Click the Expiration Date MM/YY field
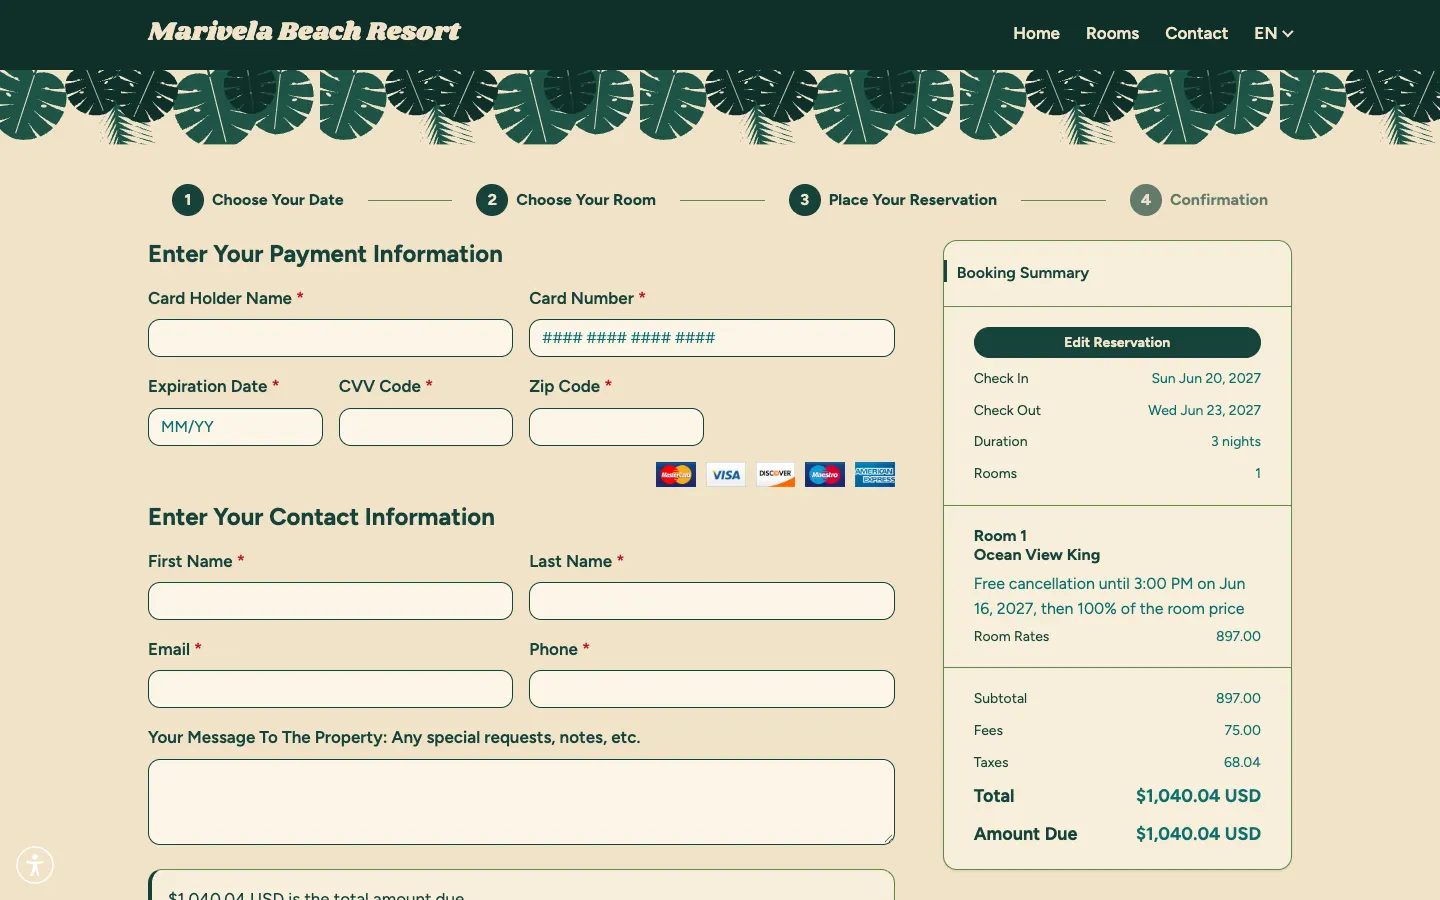The width and height of the screenshot is (1440, 900). coord(235,427)
